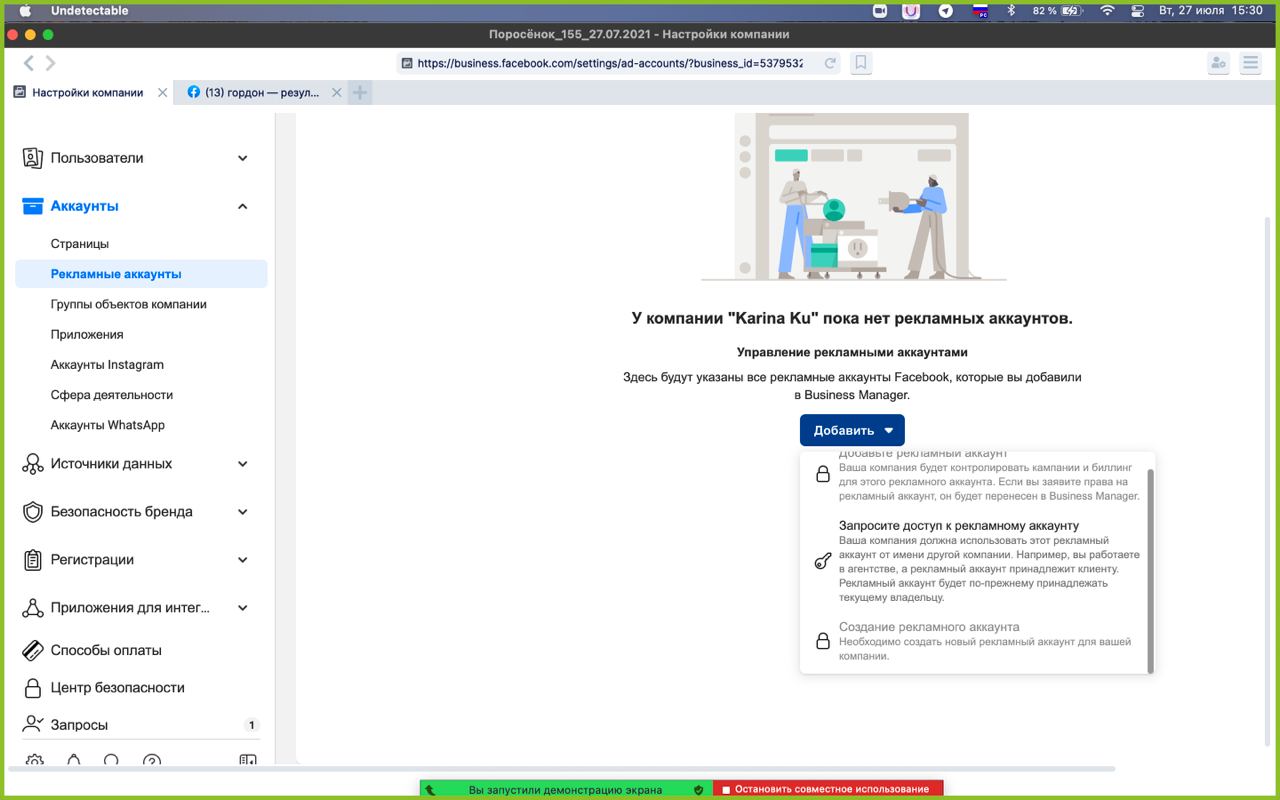Image resolution: width=1280 pixels, height=800 pixels.
Task: Click the browser back arrow
Action: (29, 63)
